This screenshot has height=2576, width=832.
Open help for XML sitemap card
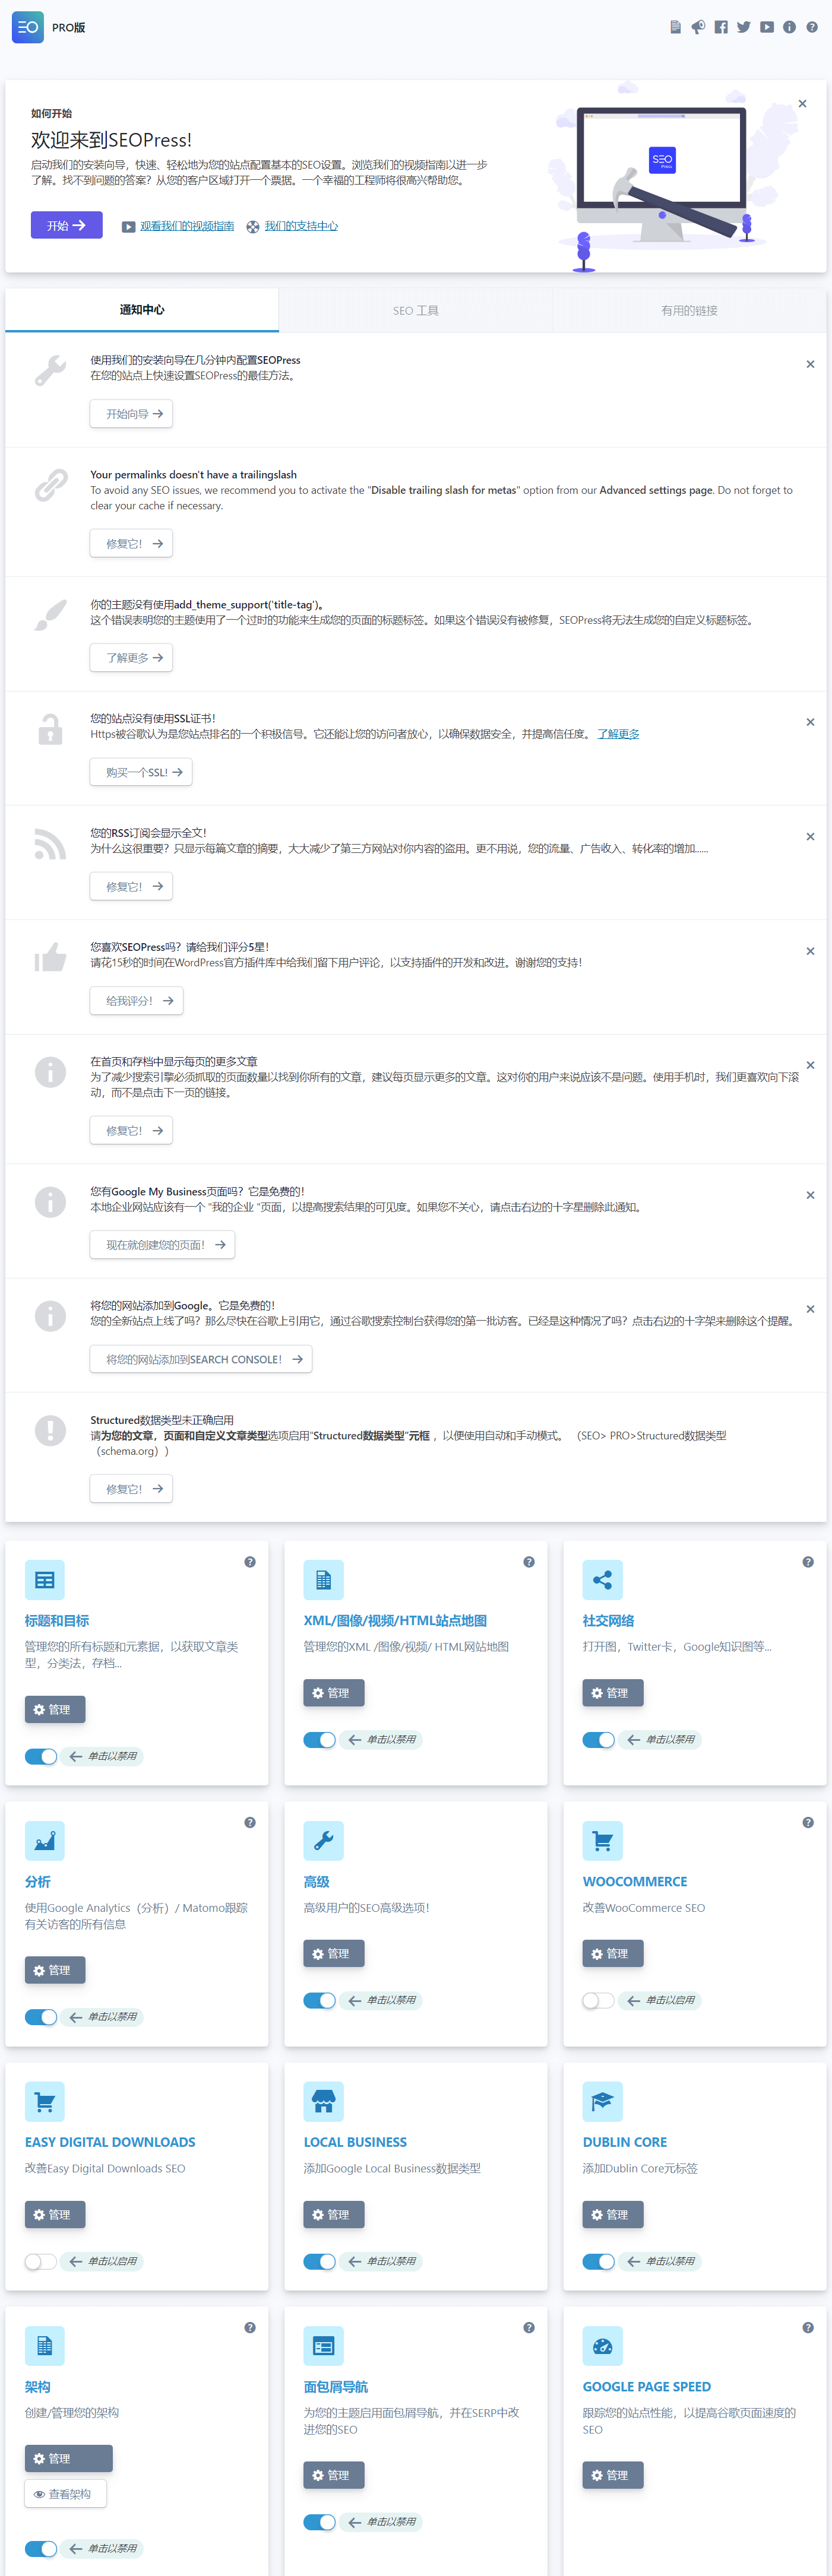click(x=529, y=1562)
